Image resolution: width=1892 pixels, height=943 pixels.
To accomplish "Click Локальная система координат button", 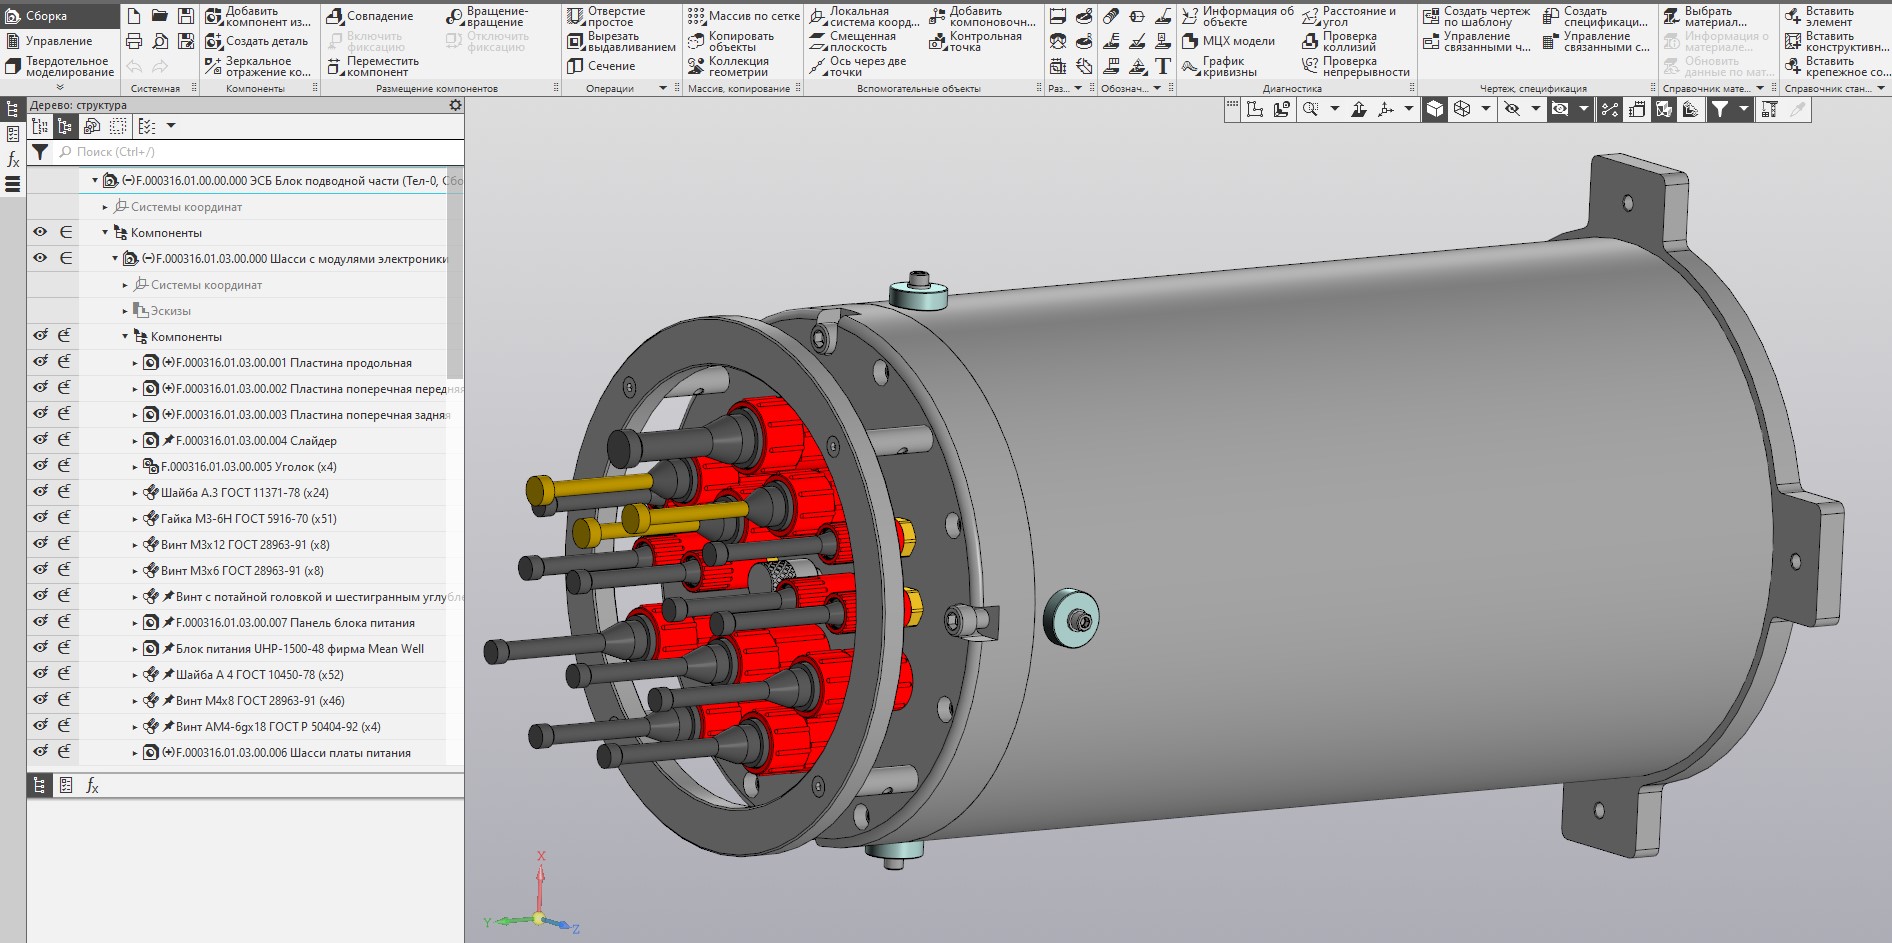I will (864, 16).
